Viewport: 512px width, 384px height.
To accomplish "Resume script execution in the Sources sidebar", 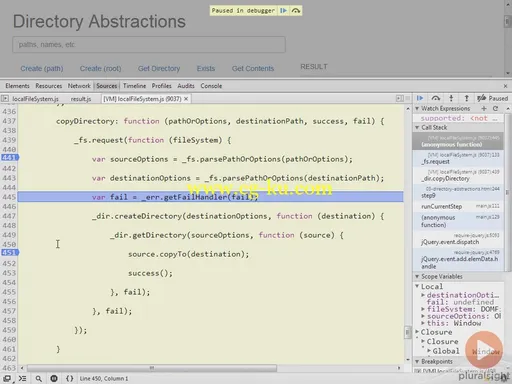I will [x=420, y=98].
